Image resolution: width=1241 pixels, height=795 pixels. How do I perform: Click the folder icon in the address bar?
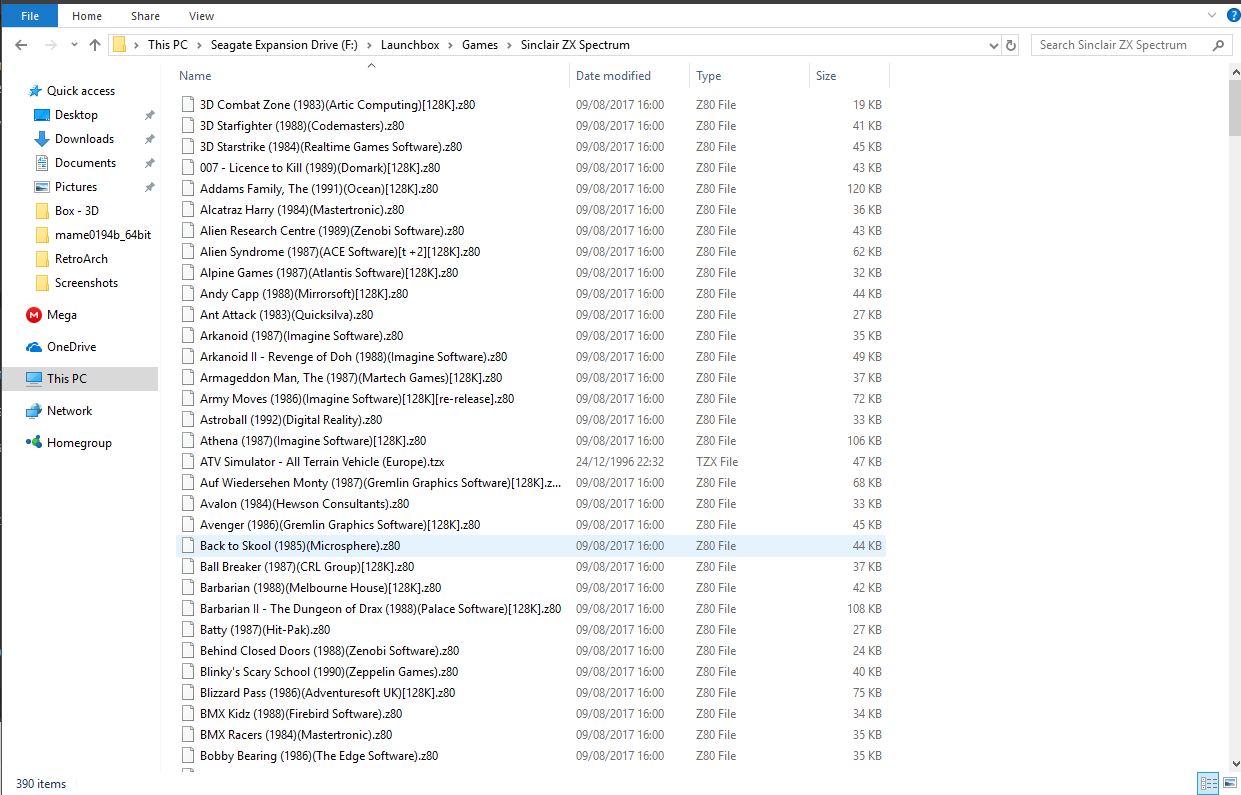120,45
